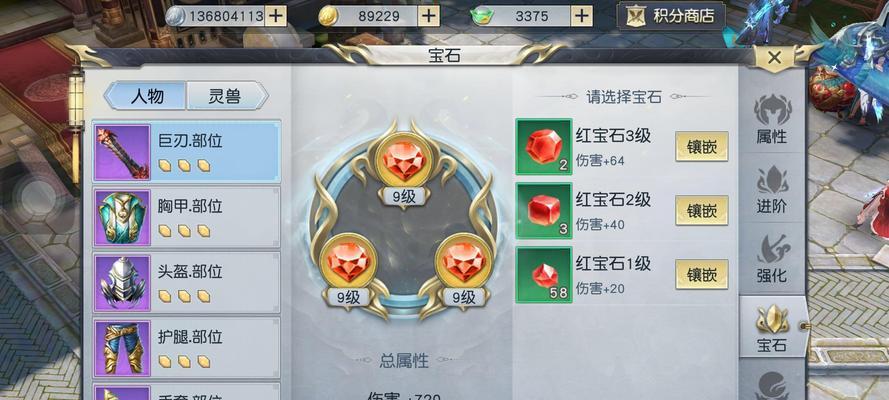Open the 宝石 side tab

pos(772,327)
